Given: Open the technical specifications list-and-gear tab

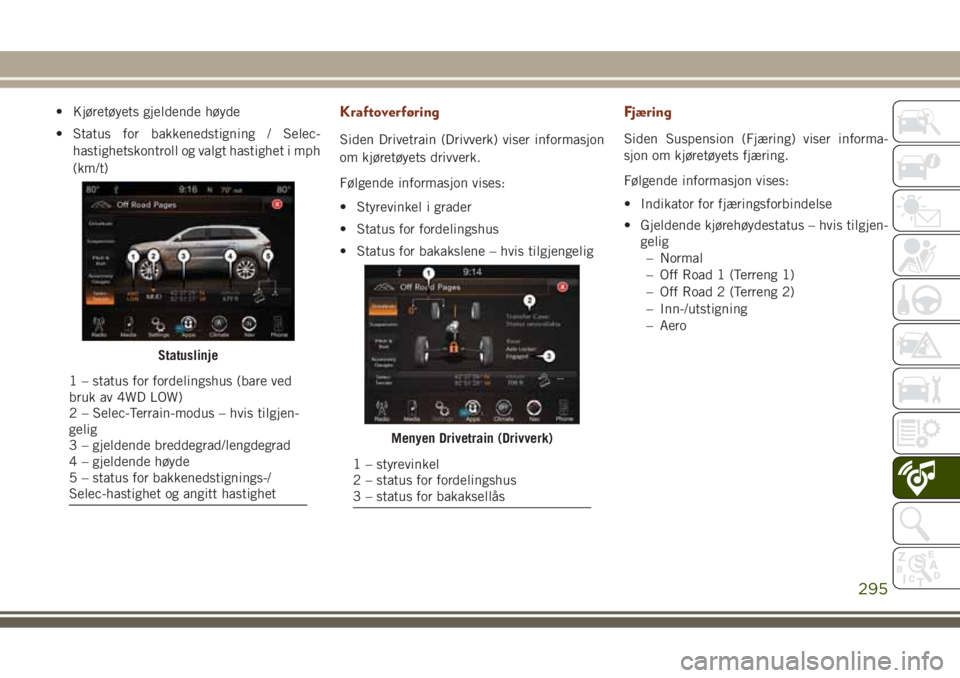Looking at the screenshot, I should (x=925, y=434).
